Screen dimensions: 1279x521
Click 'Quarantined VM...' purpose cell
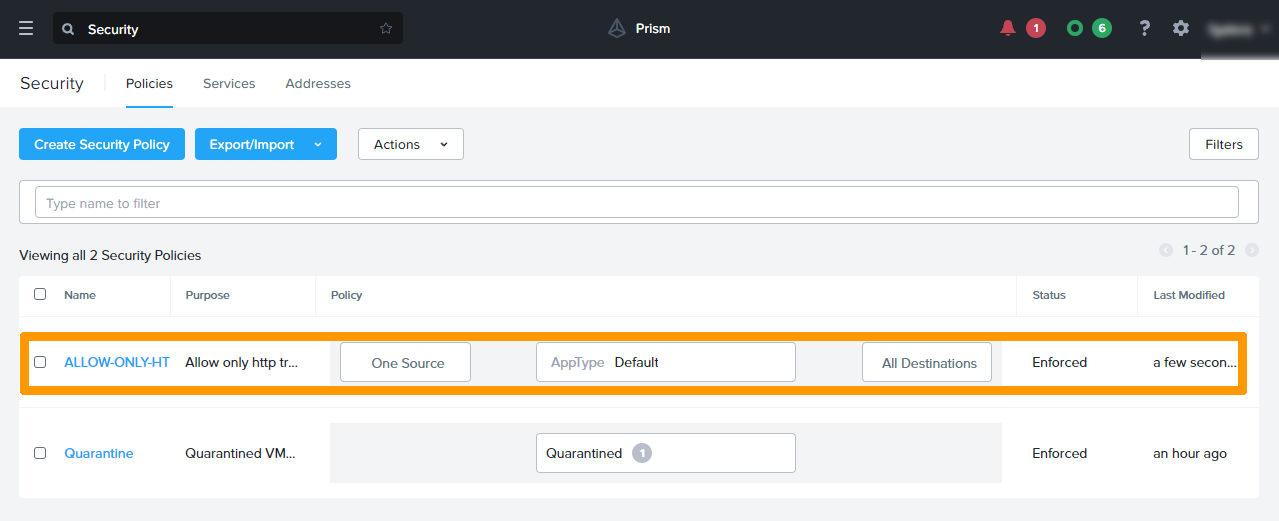pos(241,453)
